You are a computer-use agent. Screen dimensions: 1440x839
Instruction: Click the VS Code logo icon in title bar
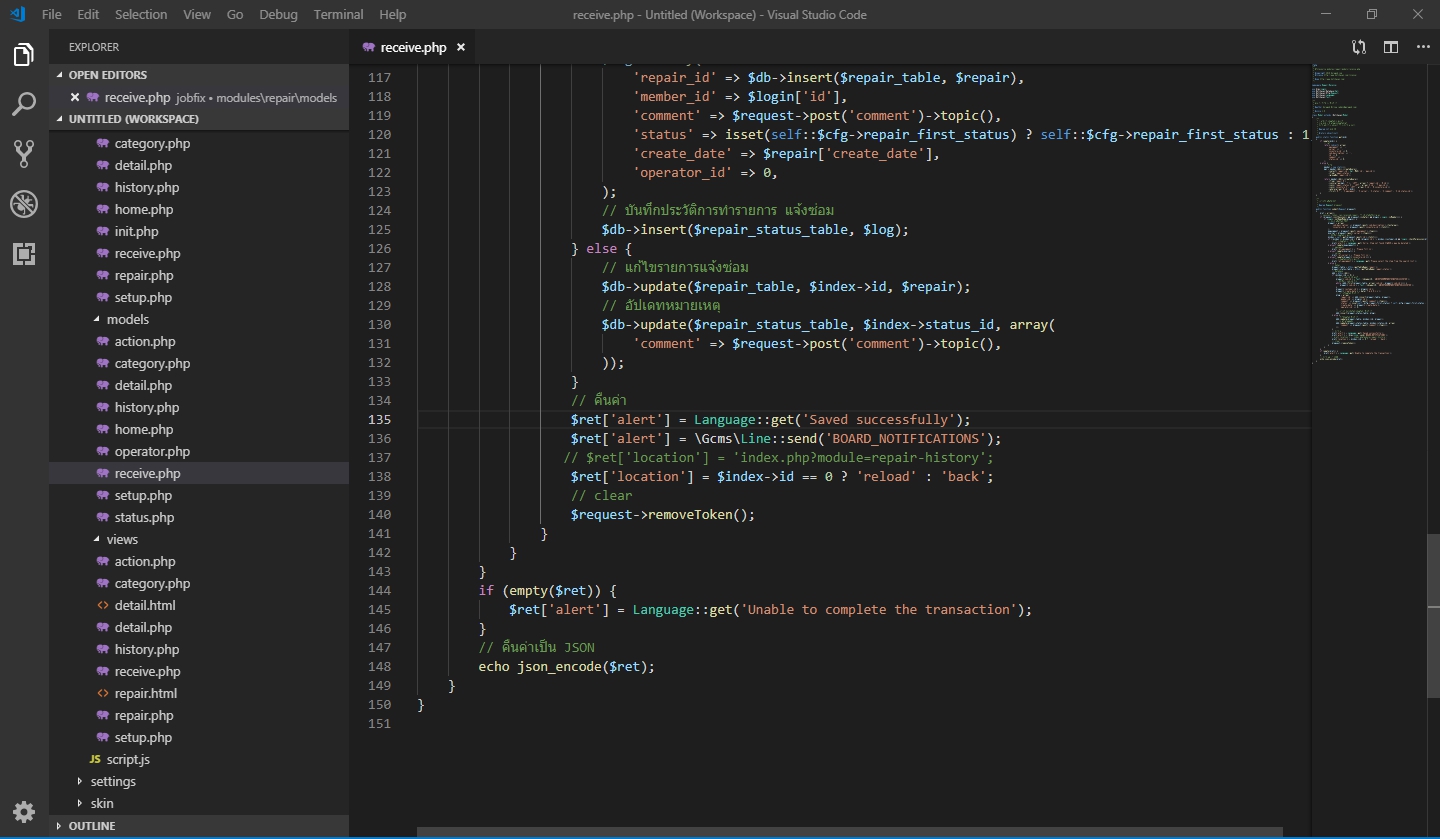coord(17,14)
